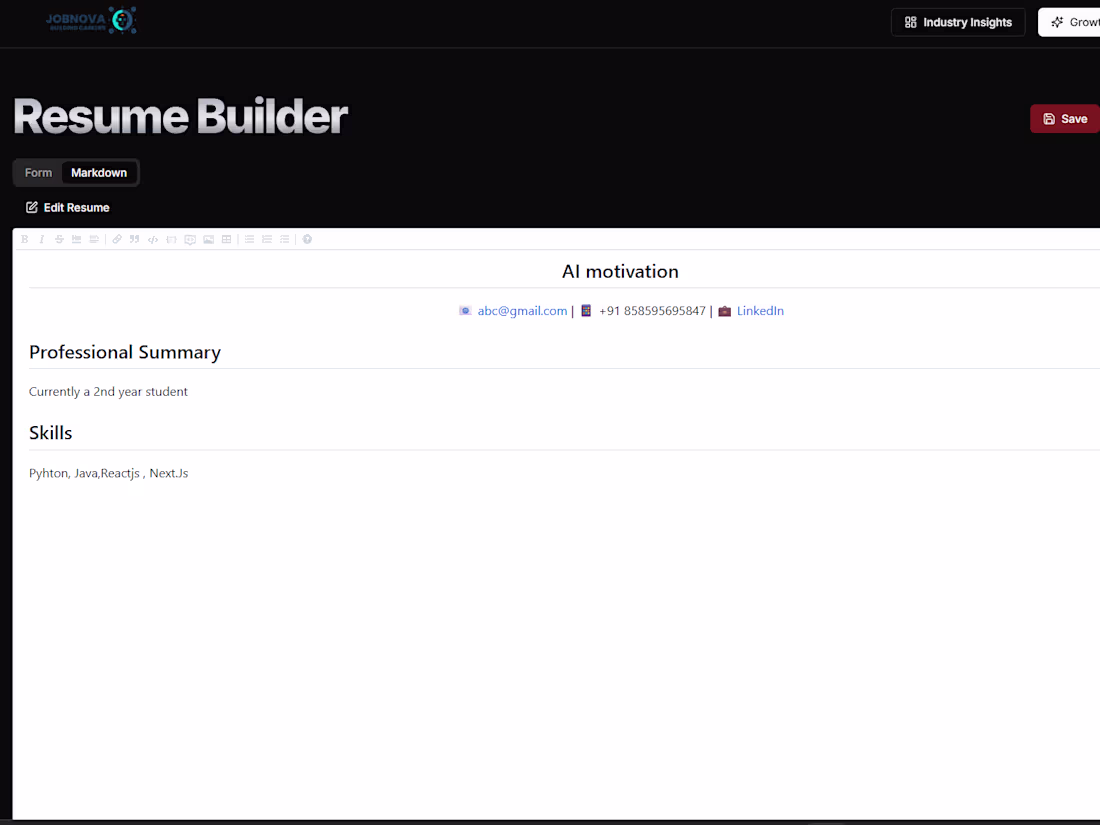Apply italic formatting in markdown toolbar
The width and height of the screenshot is (1100, 825).
click(41, 239)
